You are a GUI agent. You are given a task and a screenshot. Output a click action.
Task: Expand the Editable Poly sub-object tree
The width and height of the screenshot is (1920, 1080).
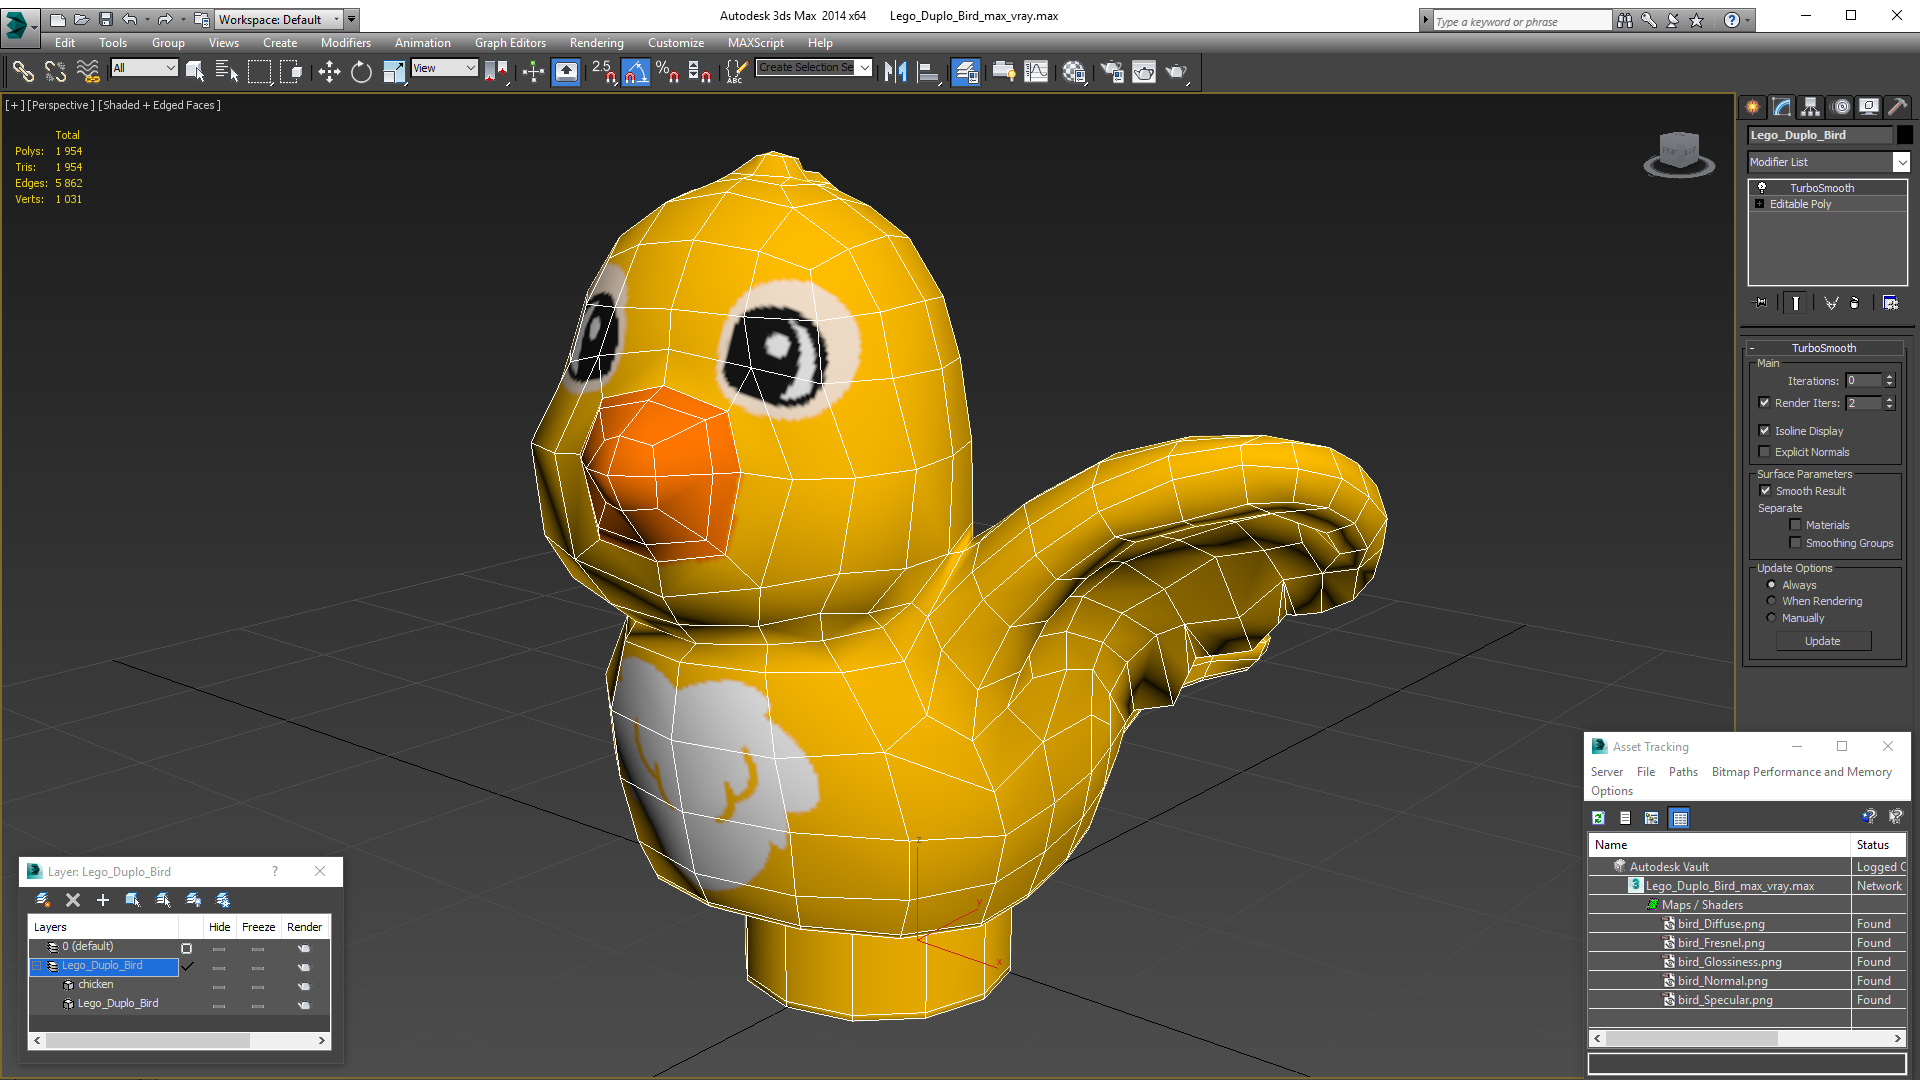click(1759, 204)
